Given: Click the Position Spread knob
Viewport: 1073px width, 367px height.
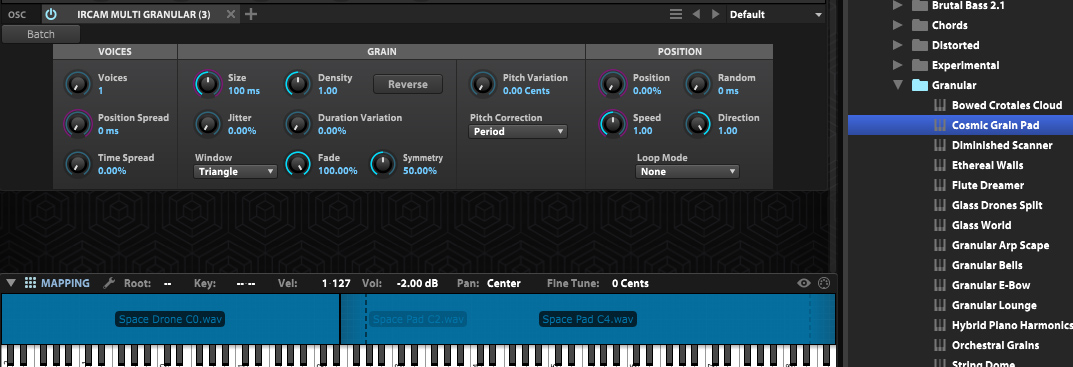Looking at the screenshot, I should [77, 124].
